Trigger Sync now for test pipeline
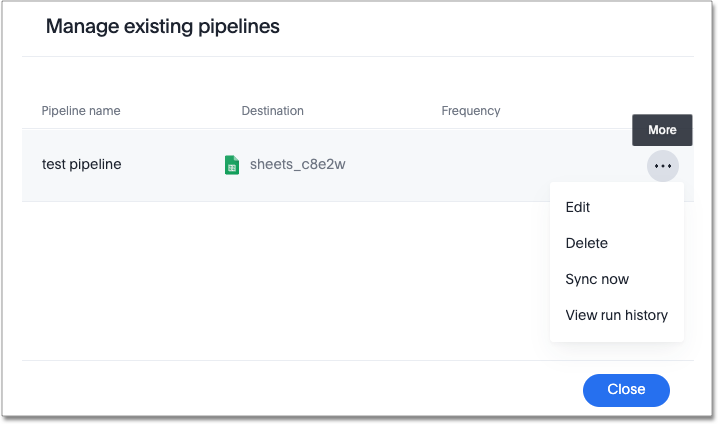The height and width of the screenshot is (424, 718). click(597, 279)
